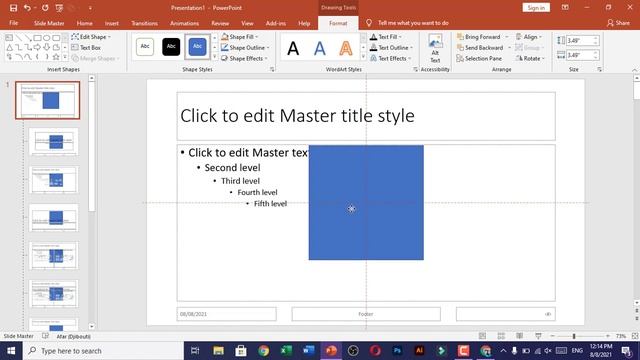Image resolution: width=640 pixels, height=360 pixels.
Task: Select the right arrow shape in the gallery
Action: [37, 47]
